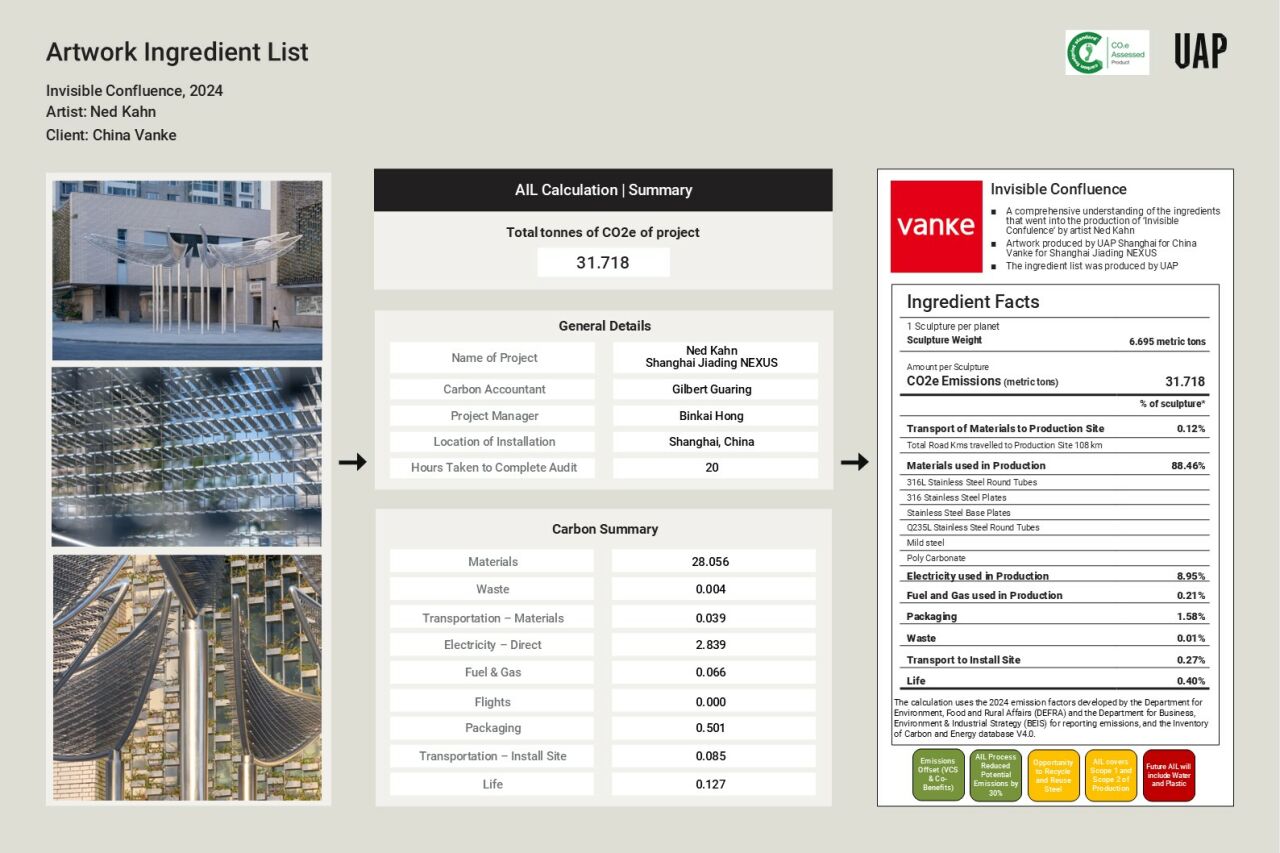Image resolution: width=1280 pixels, height=853 pixels.
Task: Click the total CO2e value 31.718 box
Action: 603,263
